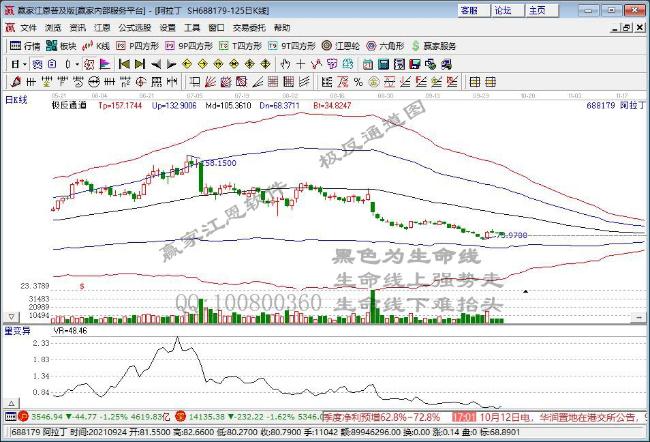Image resolution: width=650 pixels, height=442 pixels.
Task: Click the red 极 indicator icon
Action: click(88, 64)
